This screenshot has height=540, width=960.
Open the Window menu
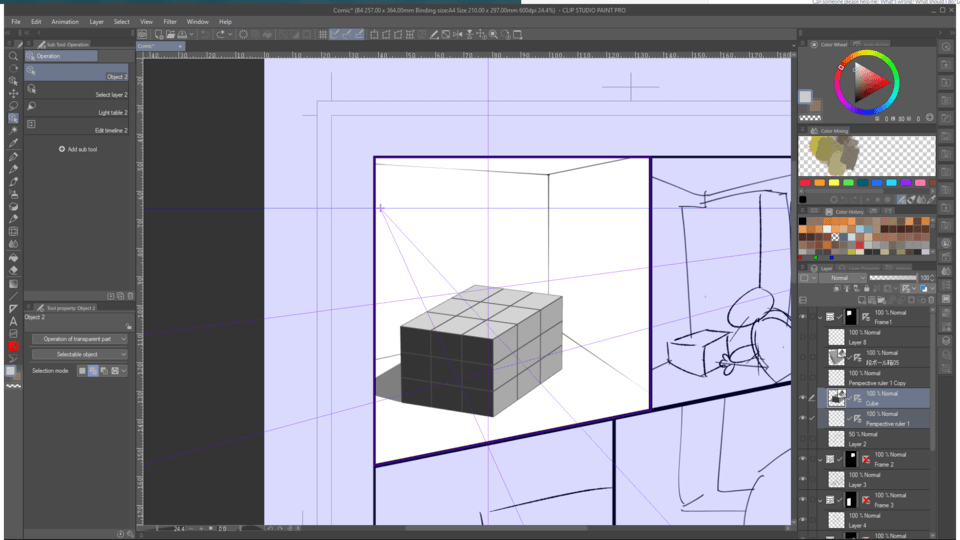tap(197, 21)
